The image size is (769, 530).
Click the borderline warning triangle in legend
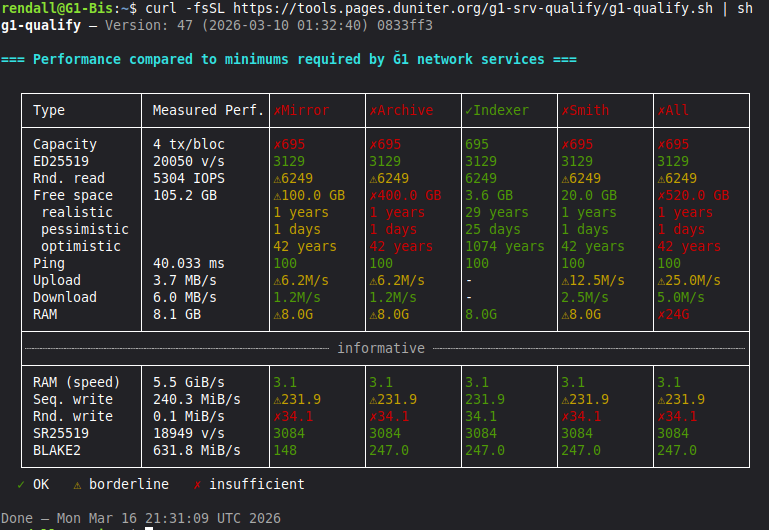coord(77,484)
